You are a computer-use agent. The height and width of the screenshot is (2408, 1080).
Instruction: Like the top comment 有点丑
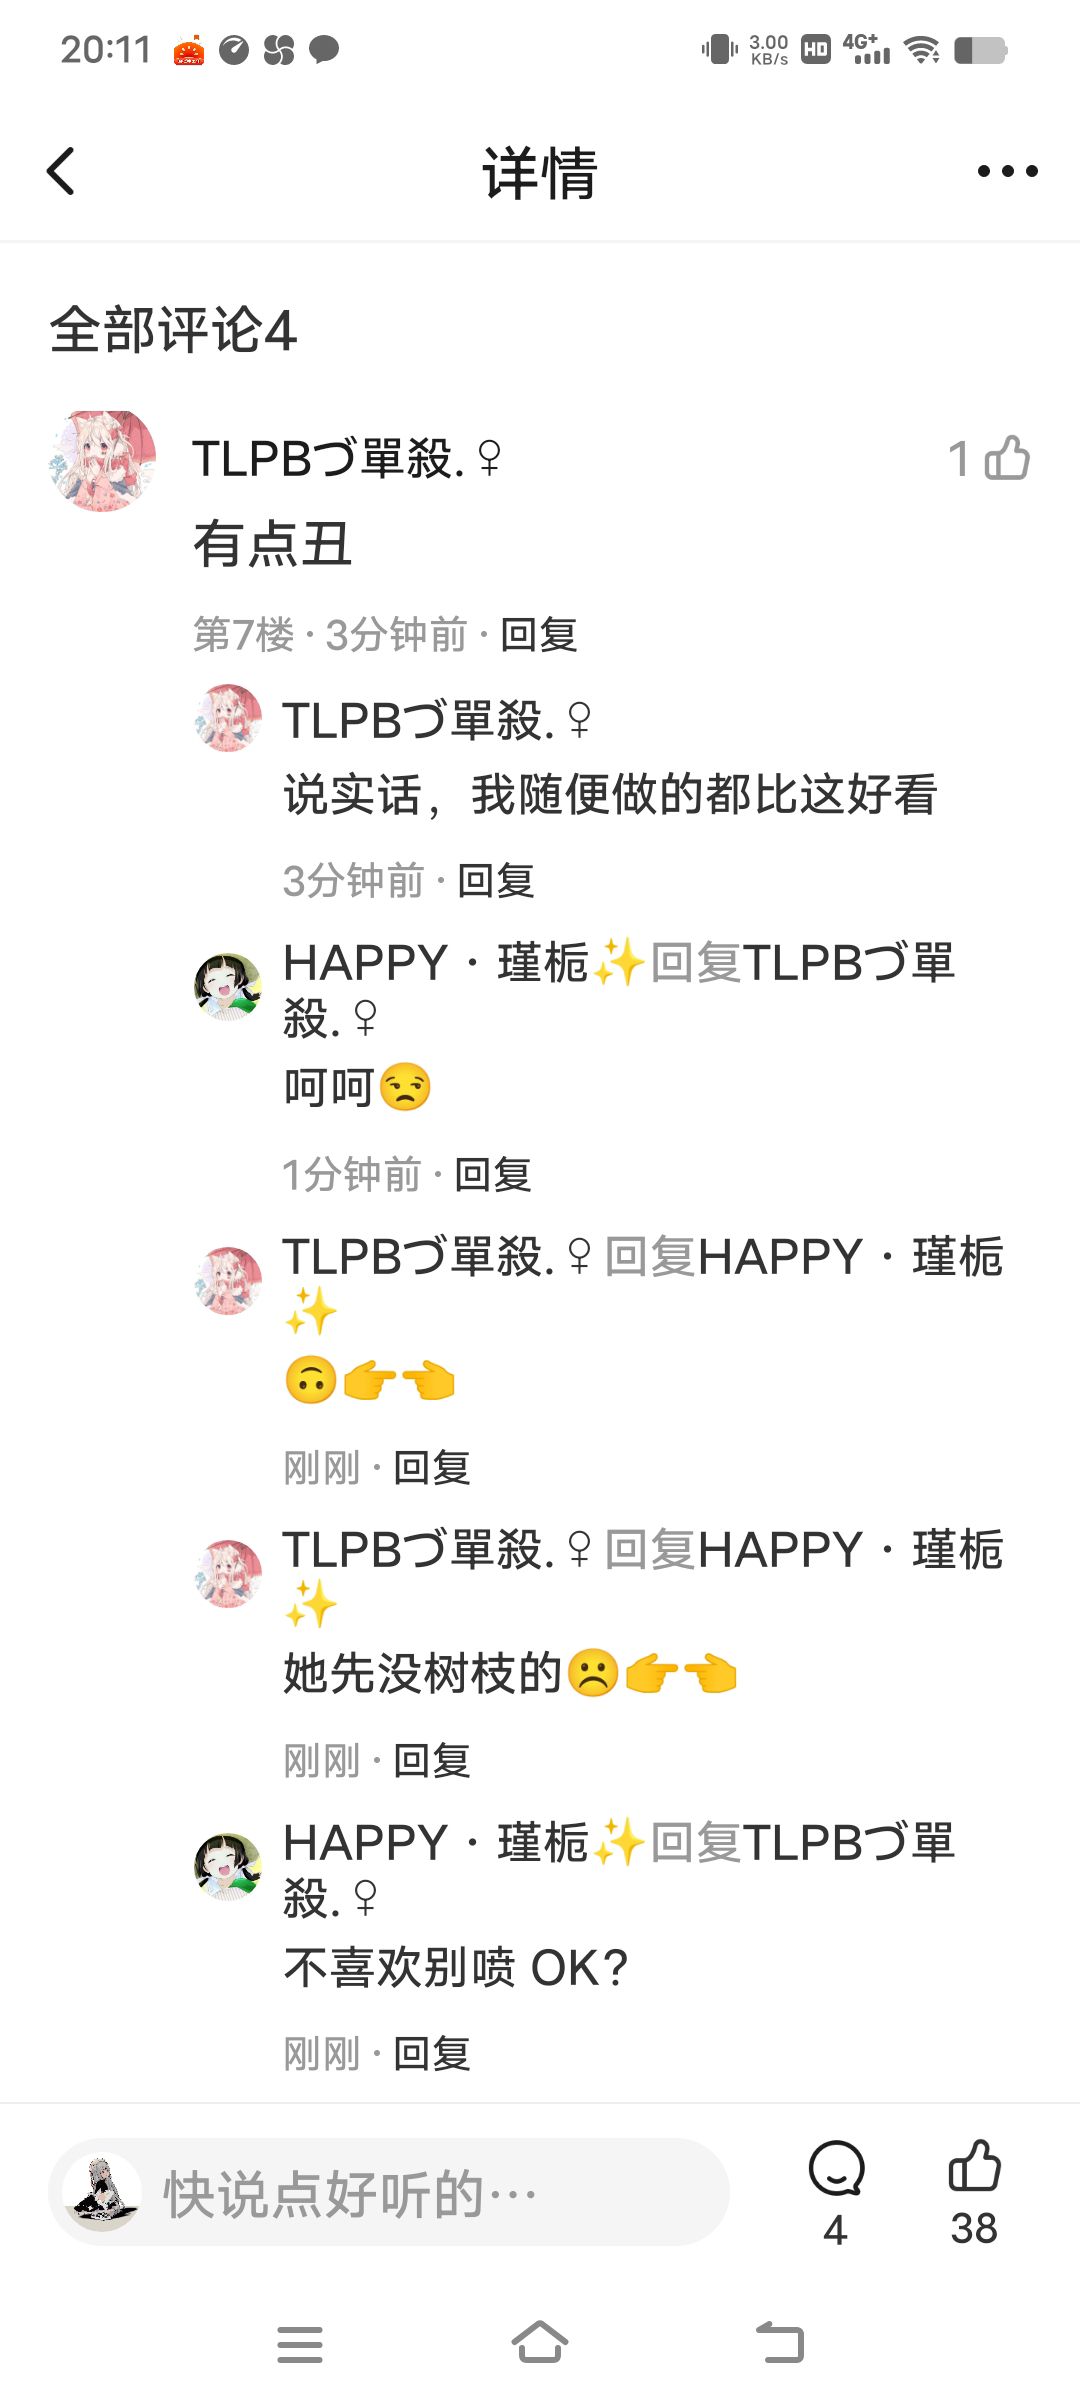1007,458
